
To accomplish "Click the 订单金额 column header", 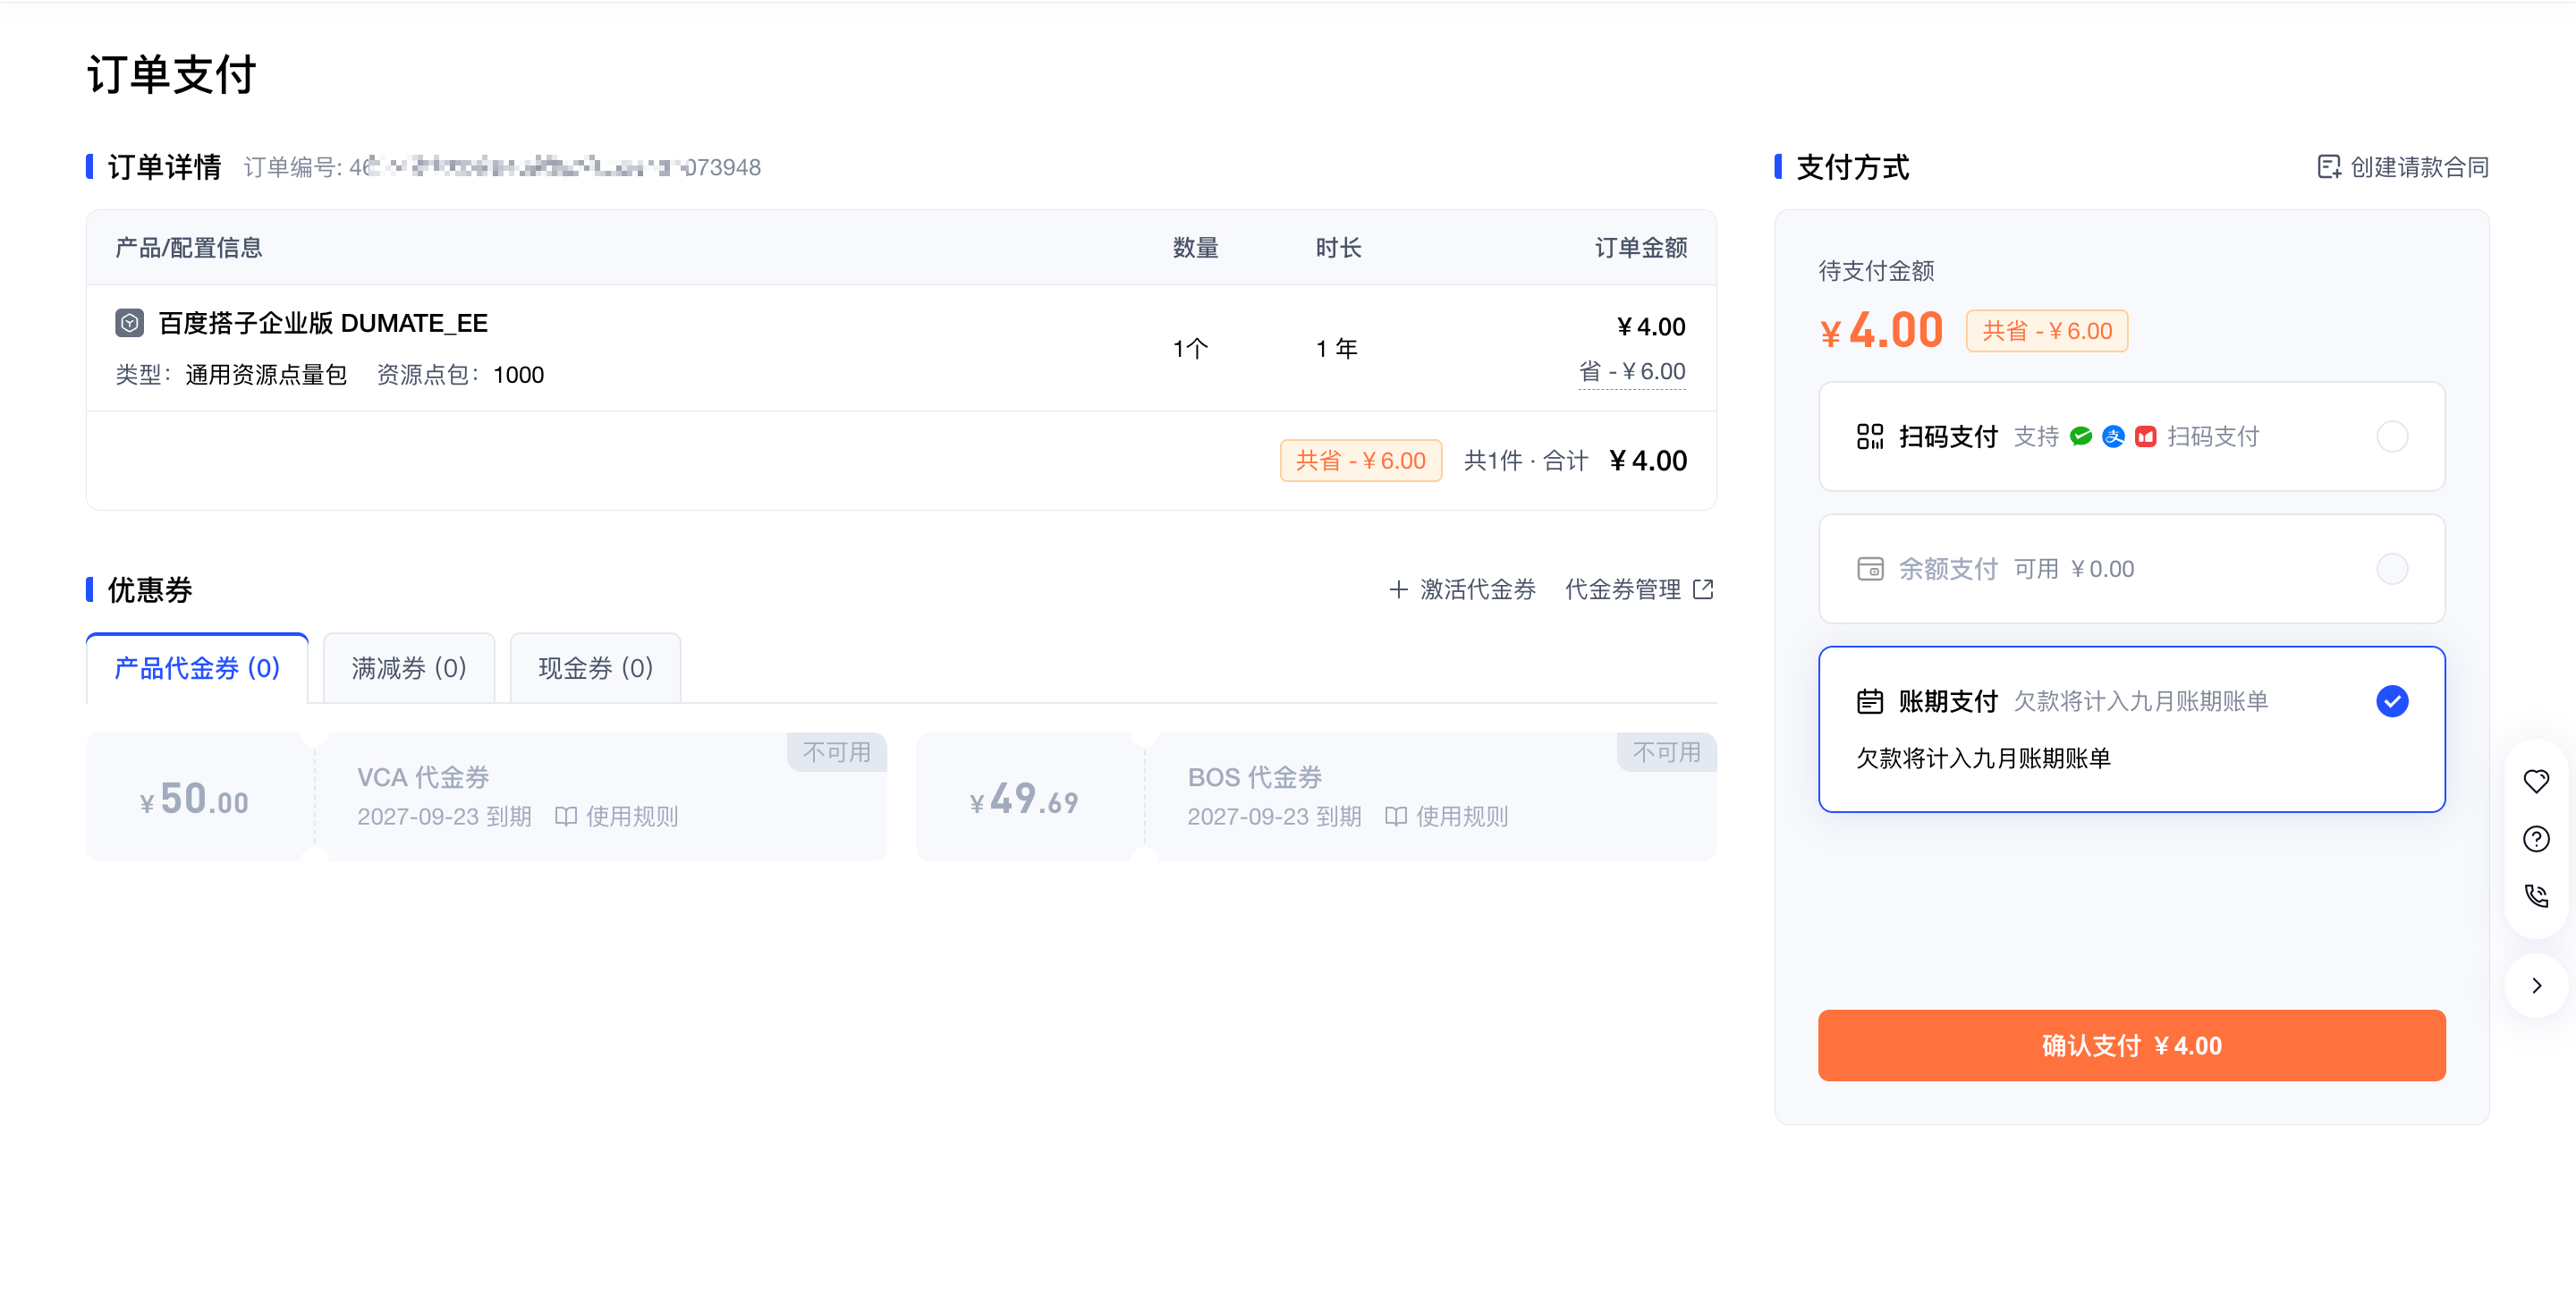I will pos(1641,248).
